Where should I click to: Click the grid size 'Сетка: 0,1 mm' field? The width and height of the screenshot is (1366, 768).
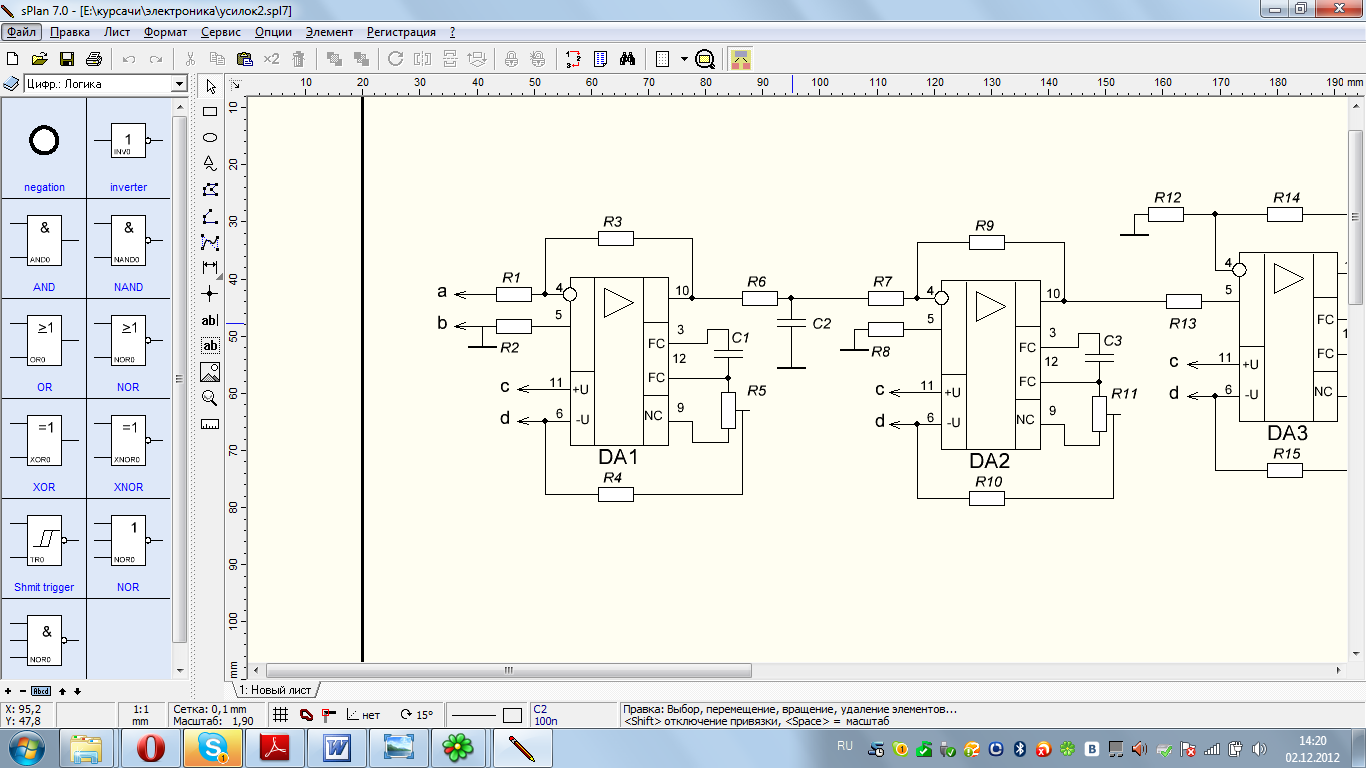210,709
